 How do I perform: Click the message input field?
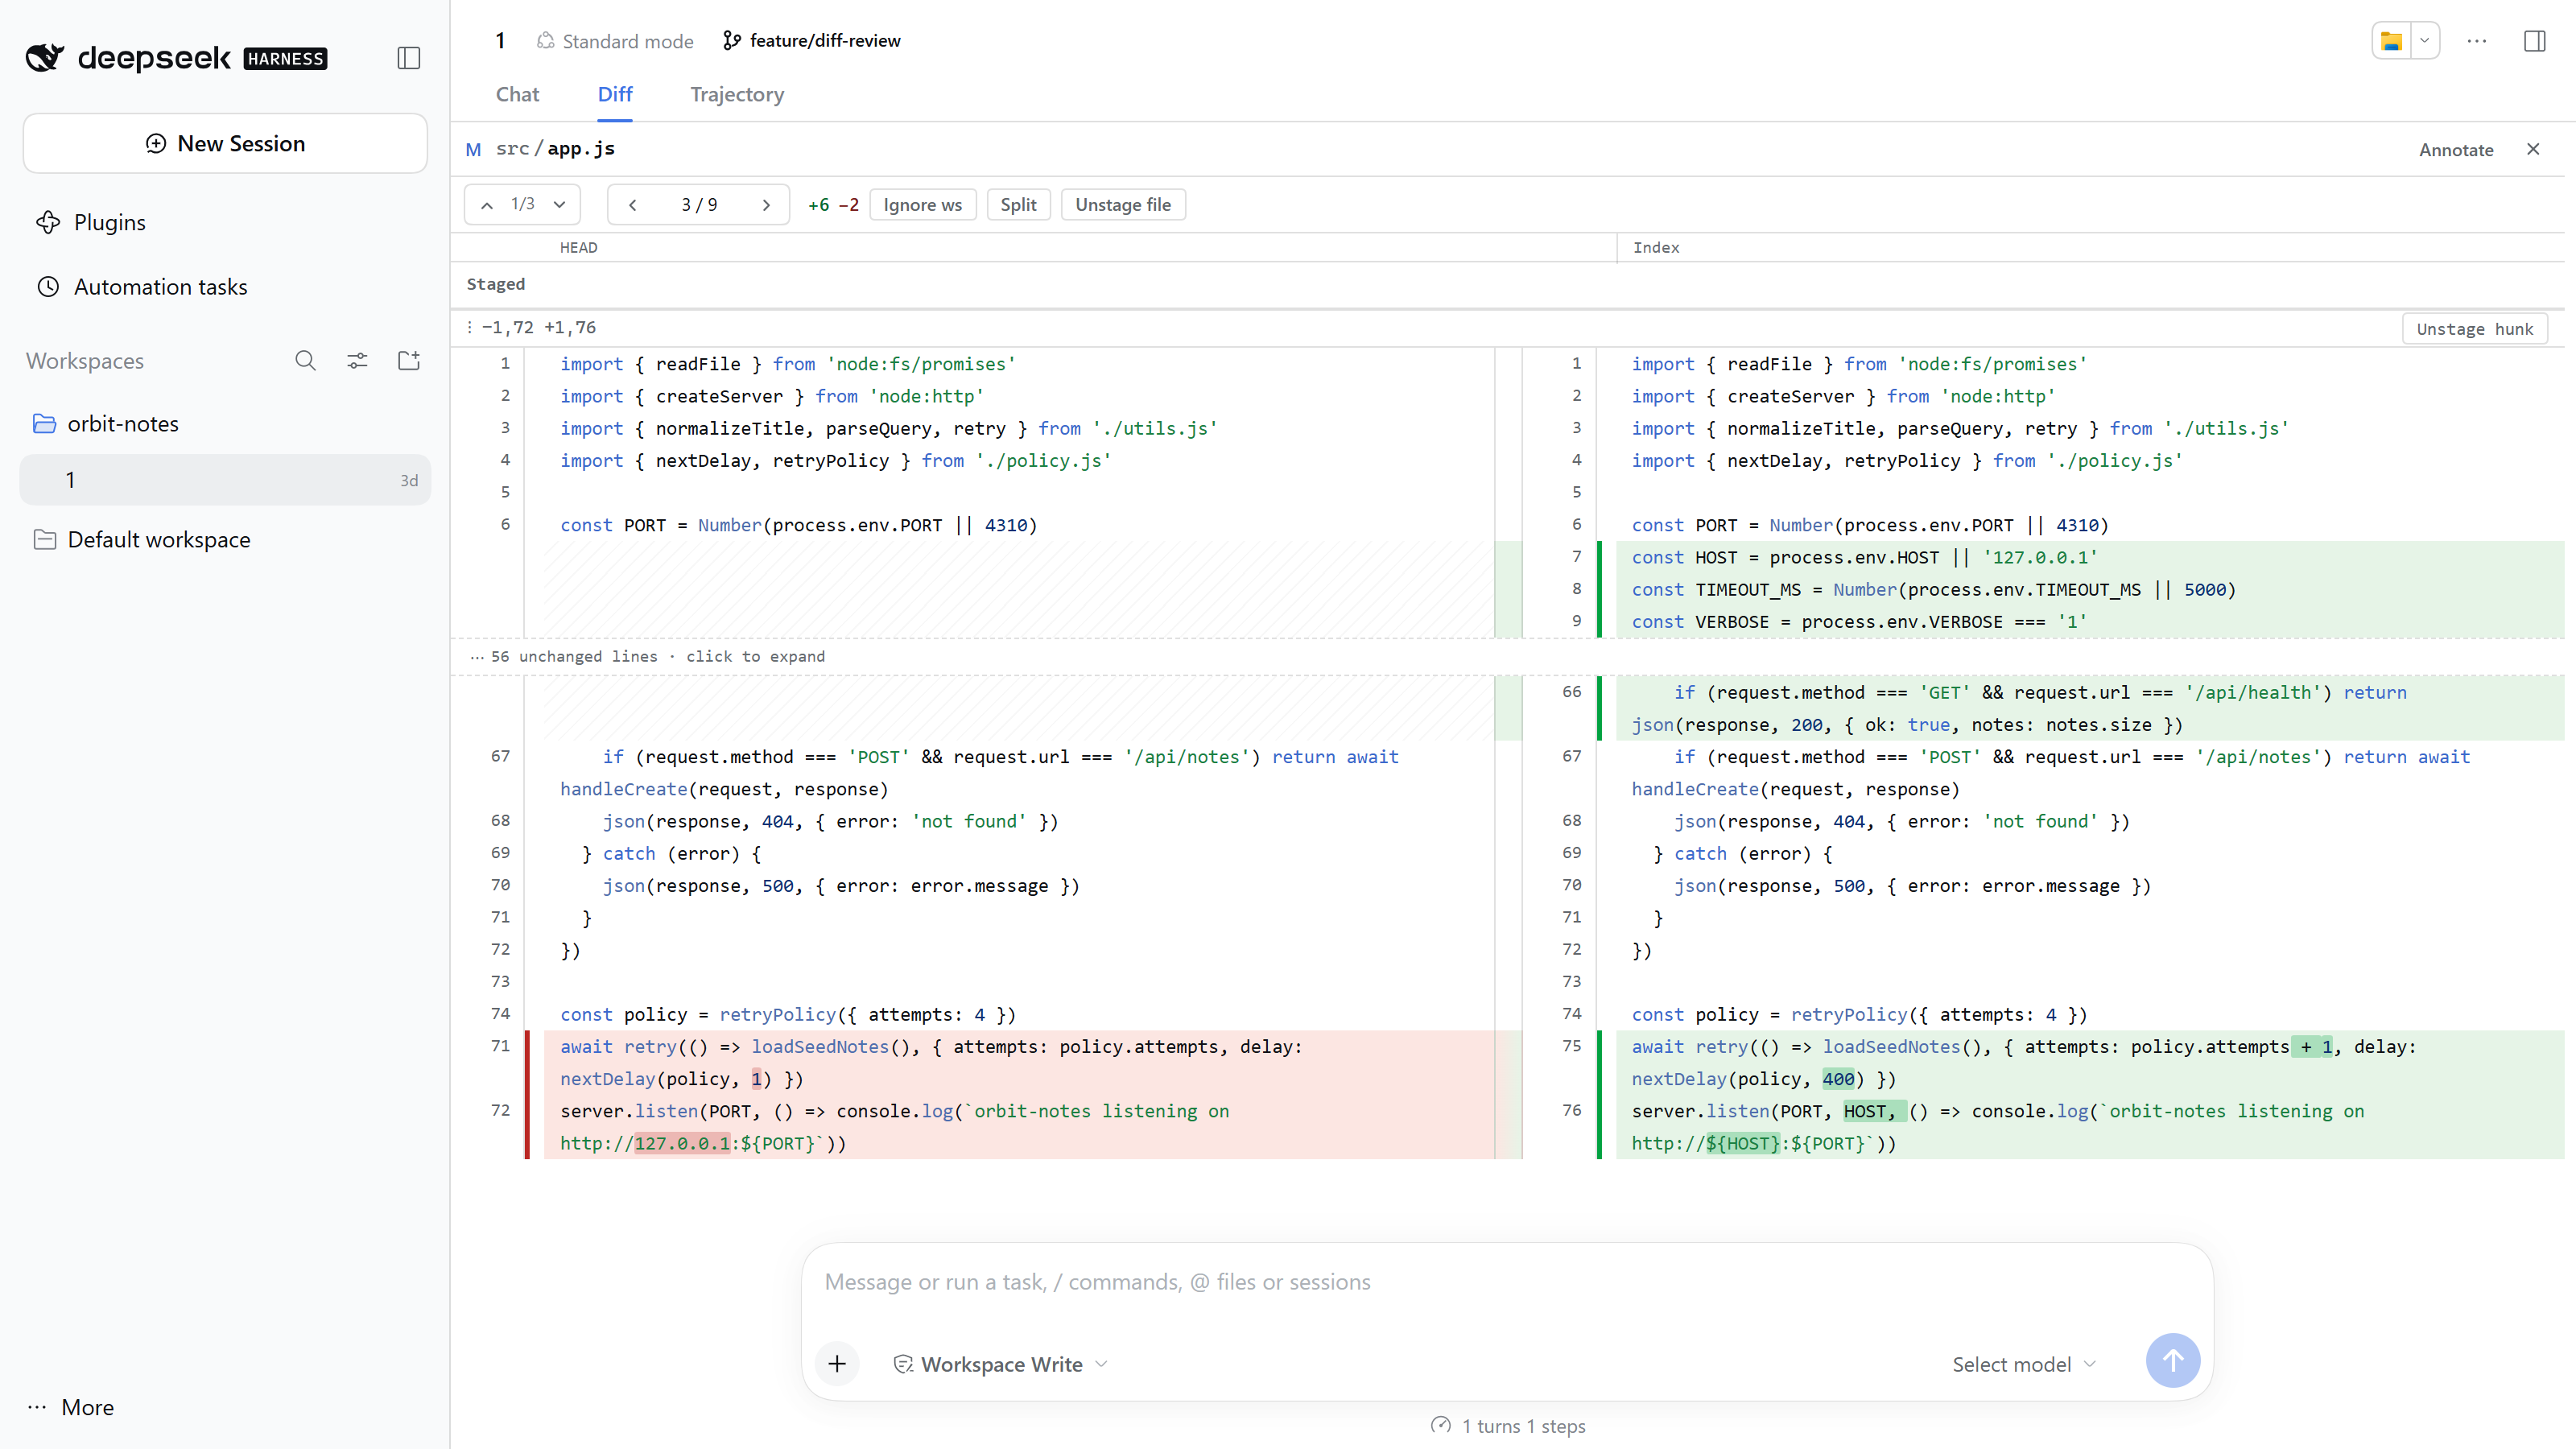point(1506,1282)
